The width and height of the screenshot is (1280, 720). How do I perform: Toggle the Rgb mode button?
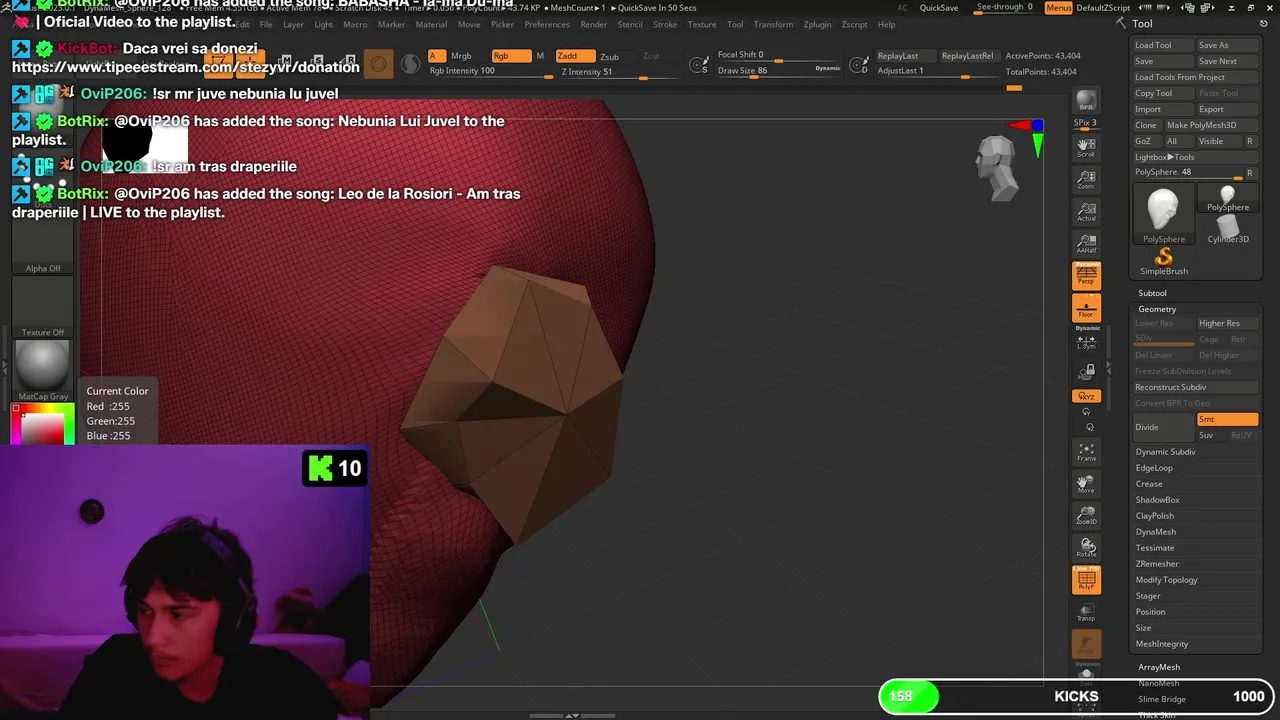coord(510,56)
